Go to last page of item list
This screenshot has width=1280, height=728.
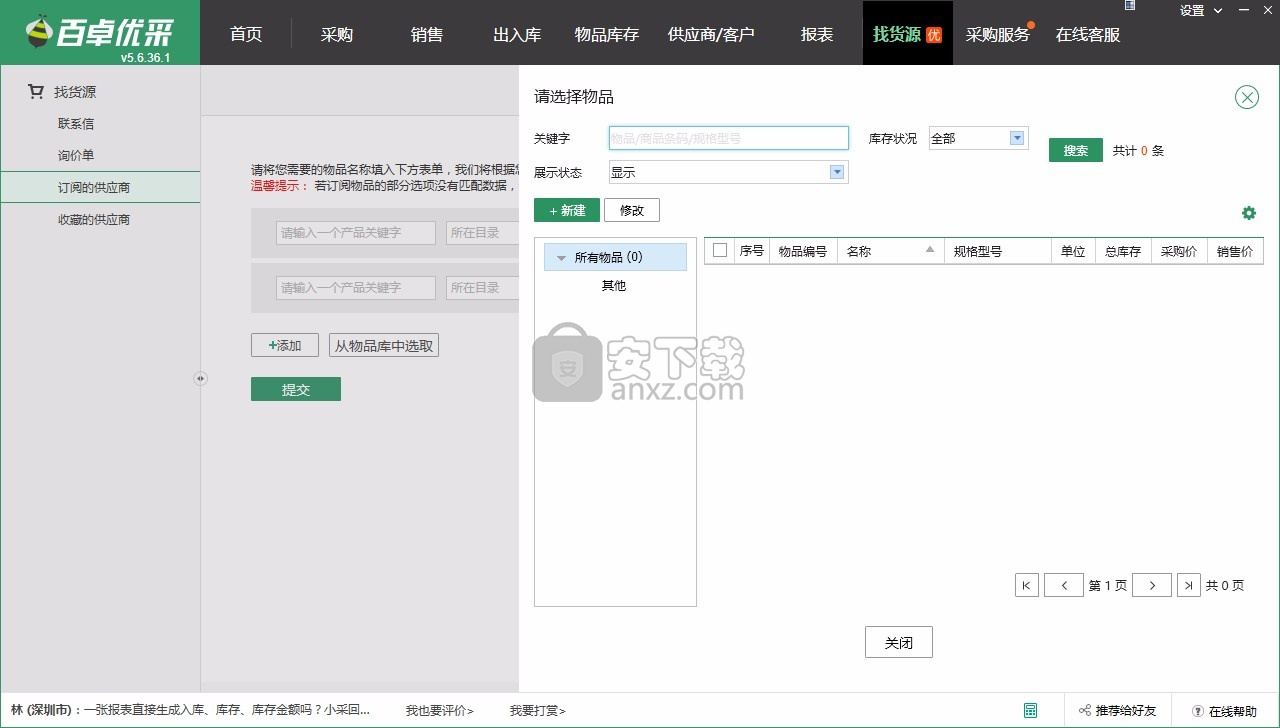click(1189, 585)
